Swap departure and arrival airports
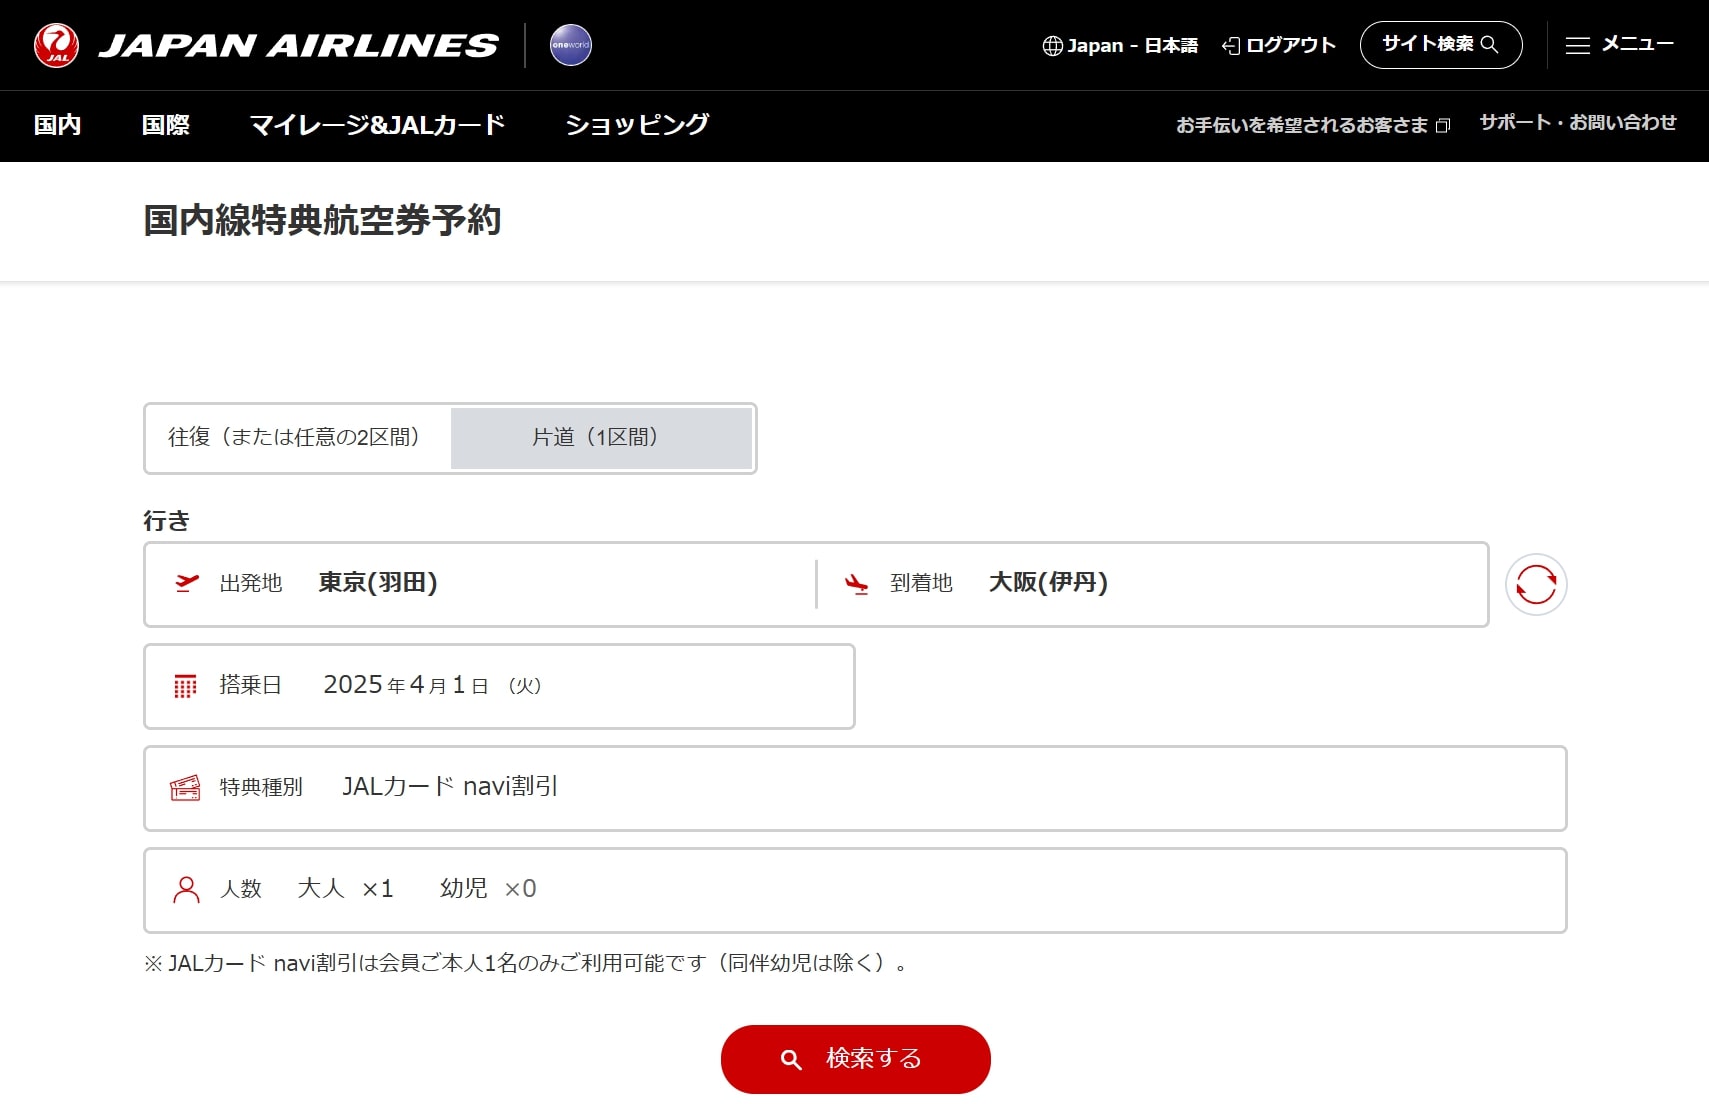The image size is (1709, 1104). click(x=1536, y=585)
